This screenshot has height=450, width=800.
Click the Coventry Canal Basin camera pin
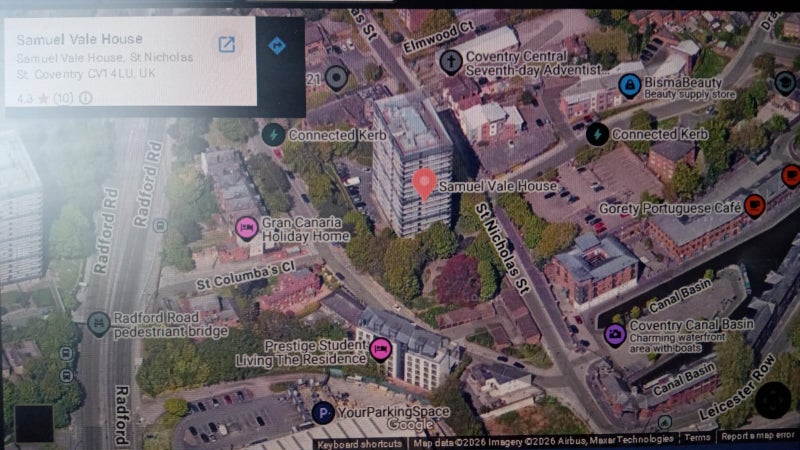point(615,333)
